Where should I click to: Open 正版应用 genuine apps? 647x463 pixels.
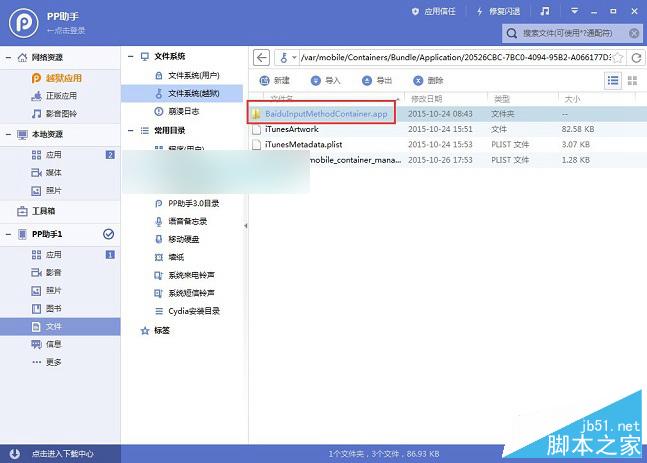pos(54,96)
